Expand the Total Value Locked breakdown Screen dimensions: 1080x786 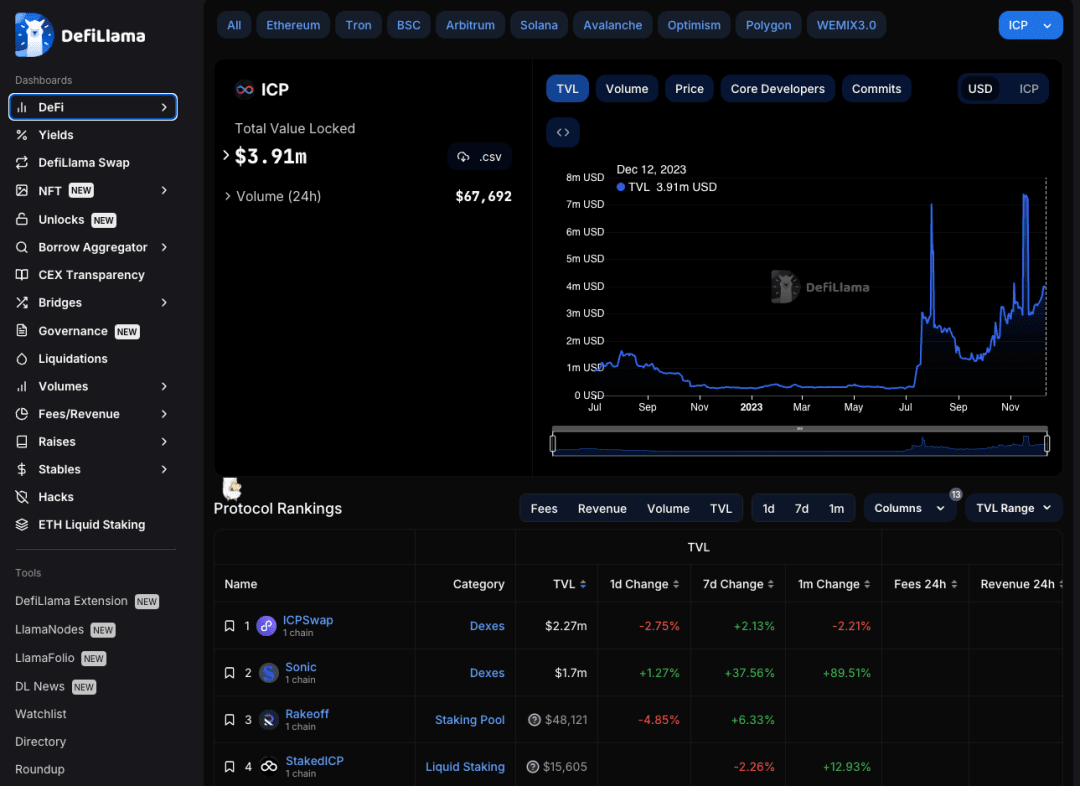point(226,155)
